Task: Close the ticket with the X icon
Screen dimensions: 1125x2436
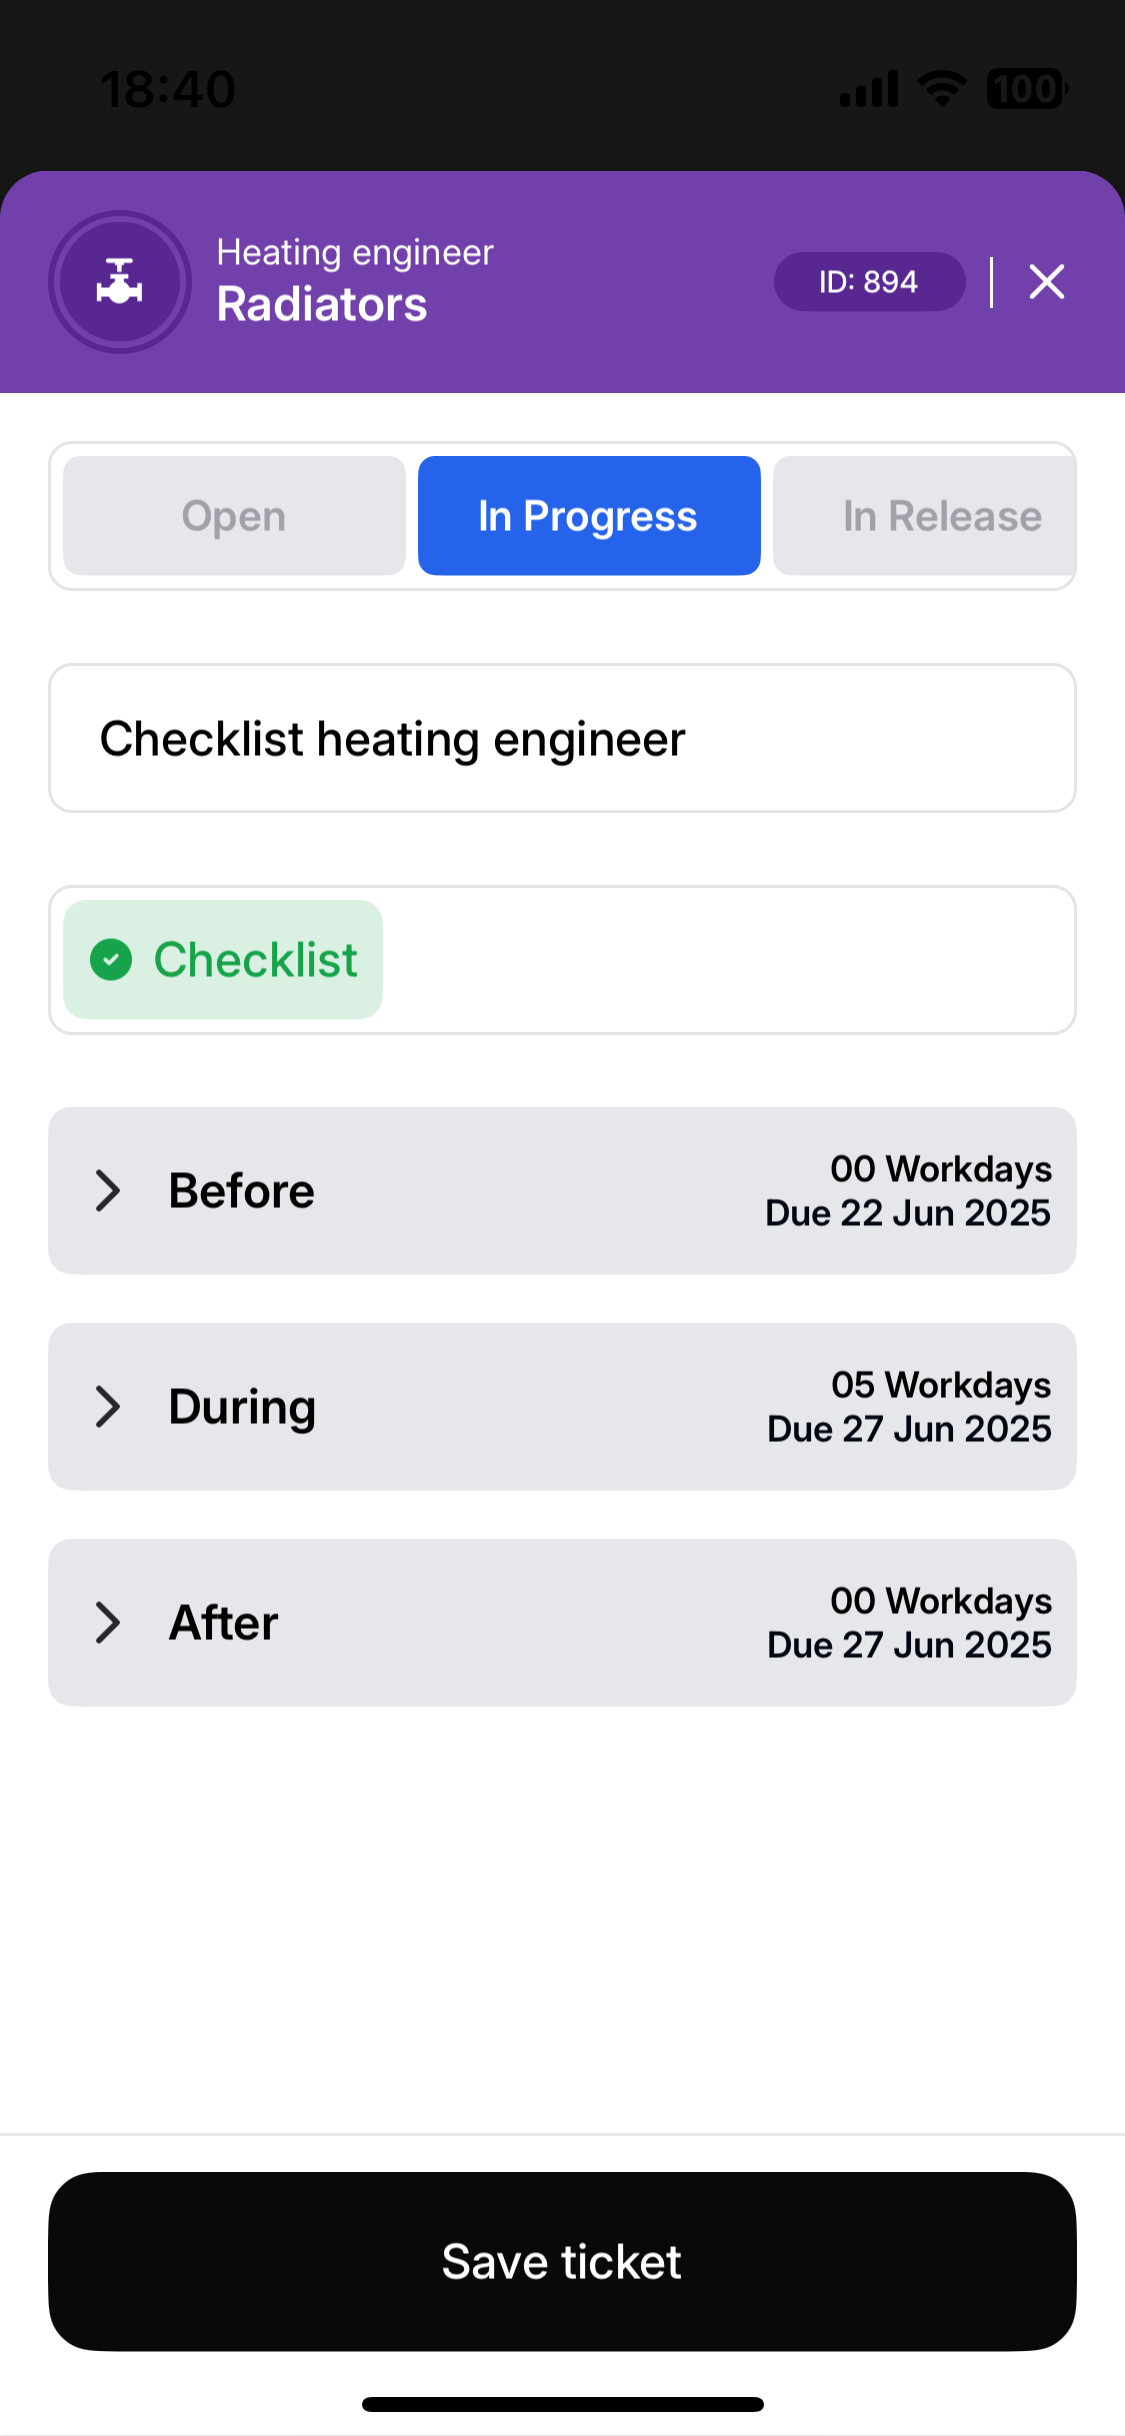Action: (x=1046, y=282)
